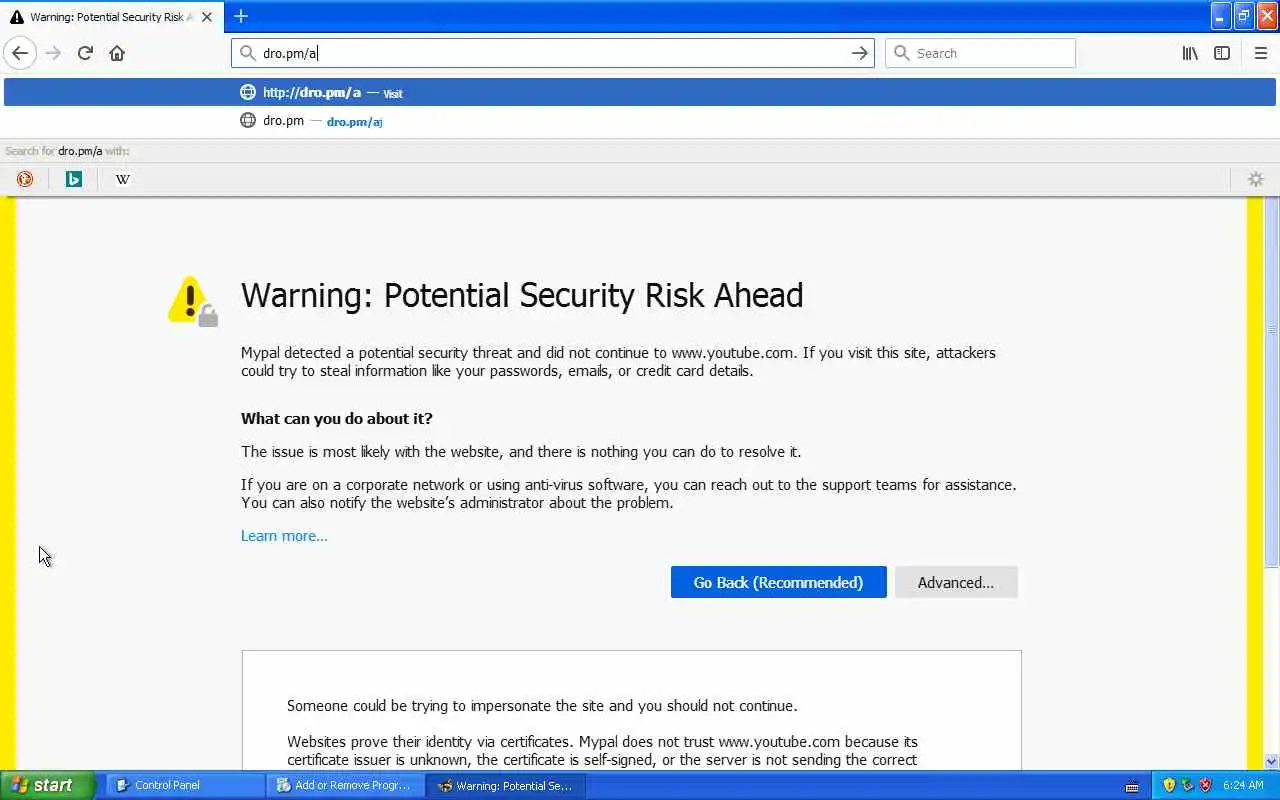Search with Wikipedia engine icon
1280x800 pixels.
click(x=122, y=179)
